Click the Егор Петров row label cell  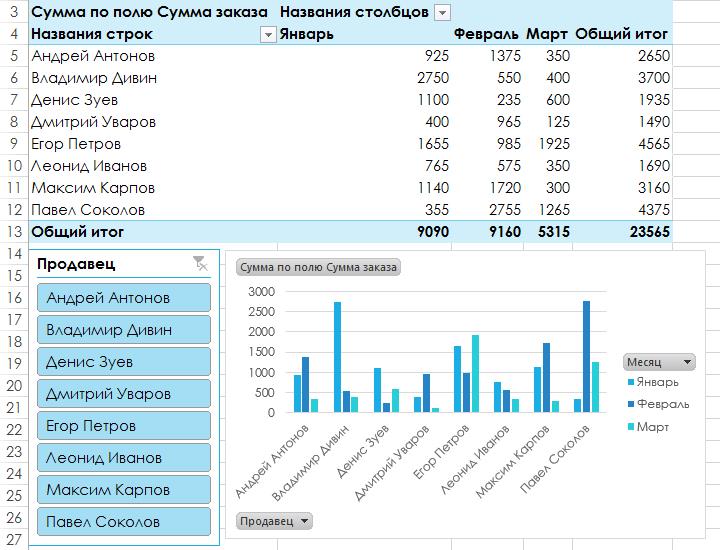coord(153,144)
